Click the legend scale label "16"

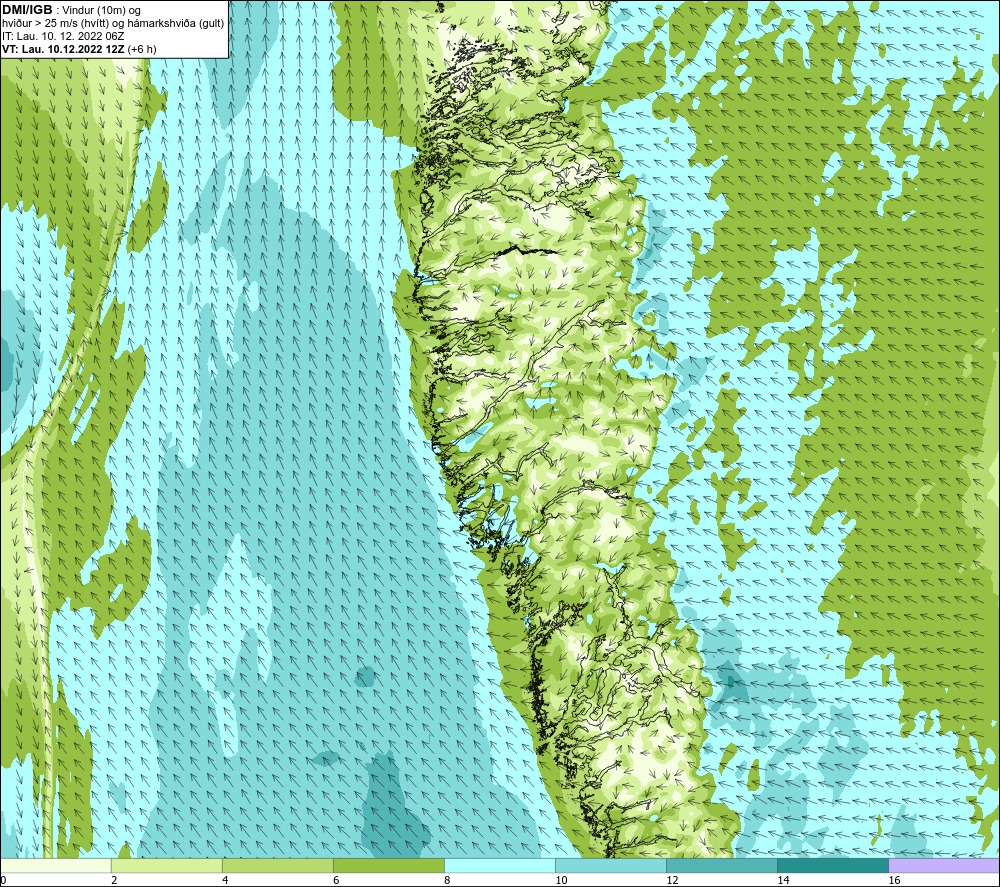click(894, 880)
